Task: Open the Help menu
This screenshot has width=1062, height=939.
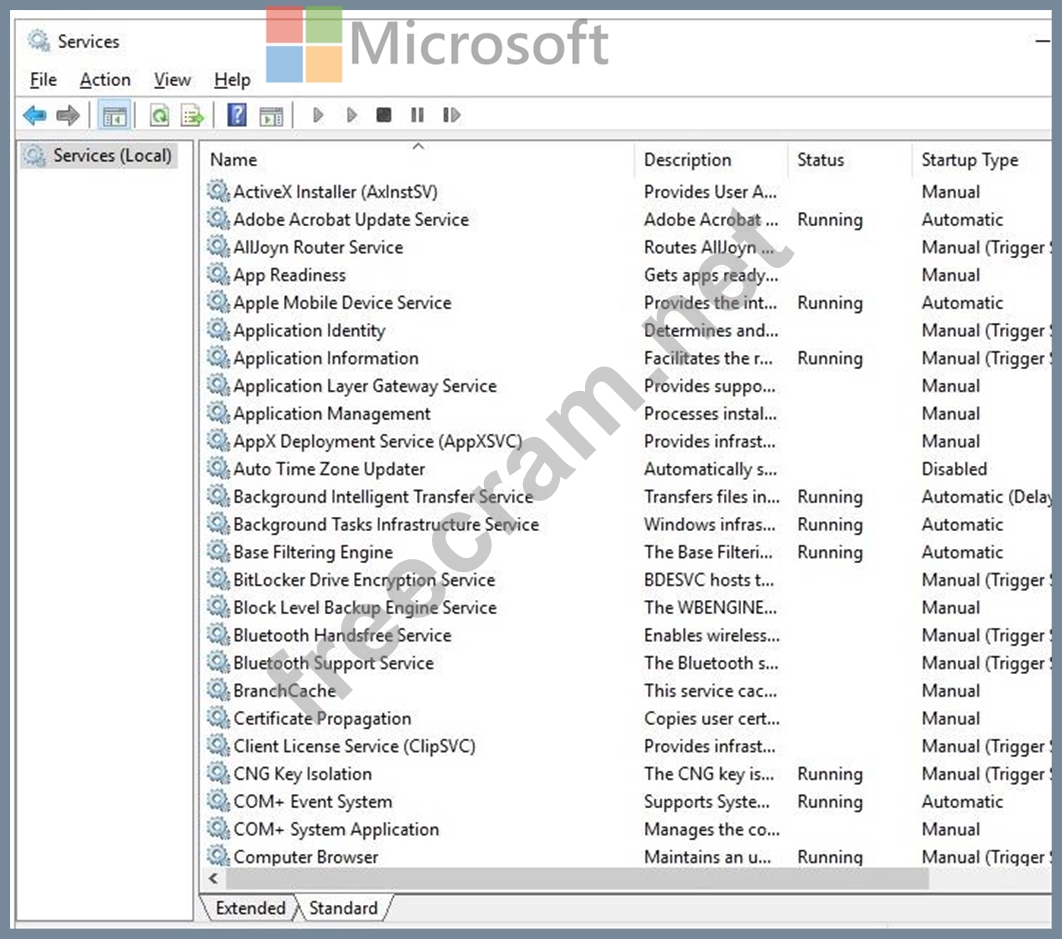Action: click(x=232, y=80)
